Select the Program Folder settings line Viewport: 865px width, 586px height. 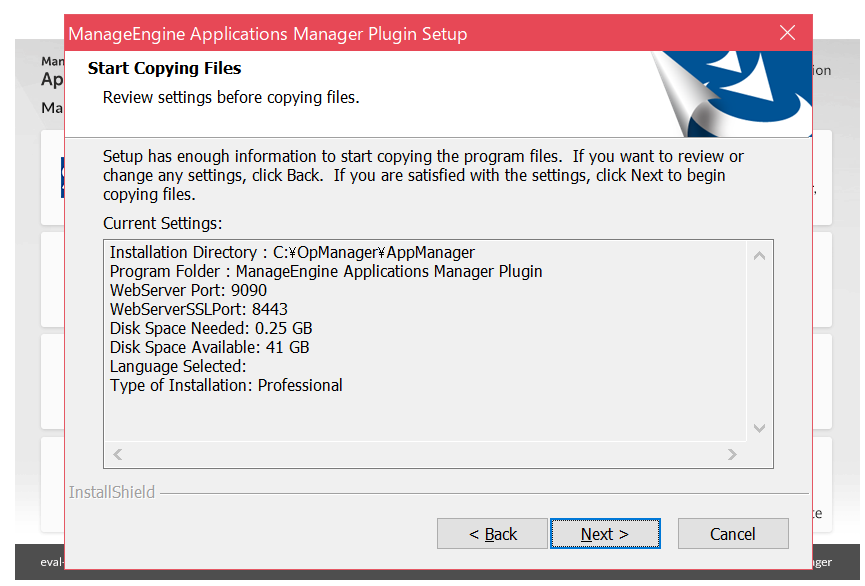326,272
